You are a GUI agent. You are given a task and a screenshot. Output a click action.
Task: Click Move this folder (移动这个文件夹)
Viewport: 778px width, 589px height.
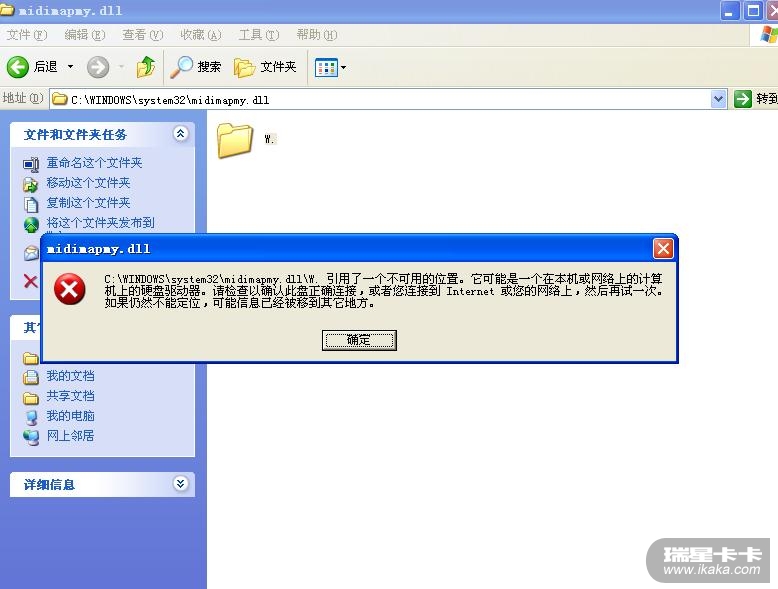pos(88,183)
